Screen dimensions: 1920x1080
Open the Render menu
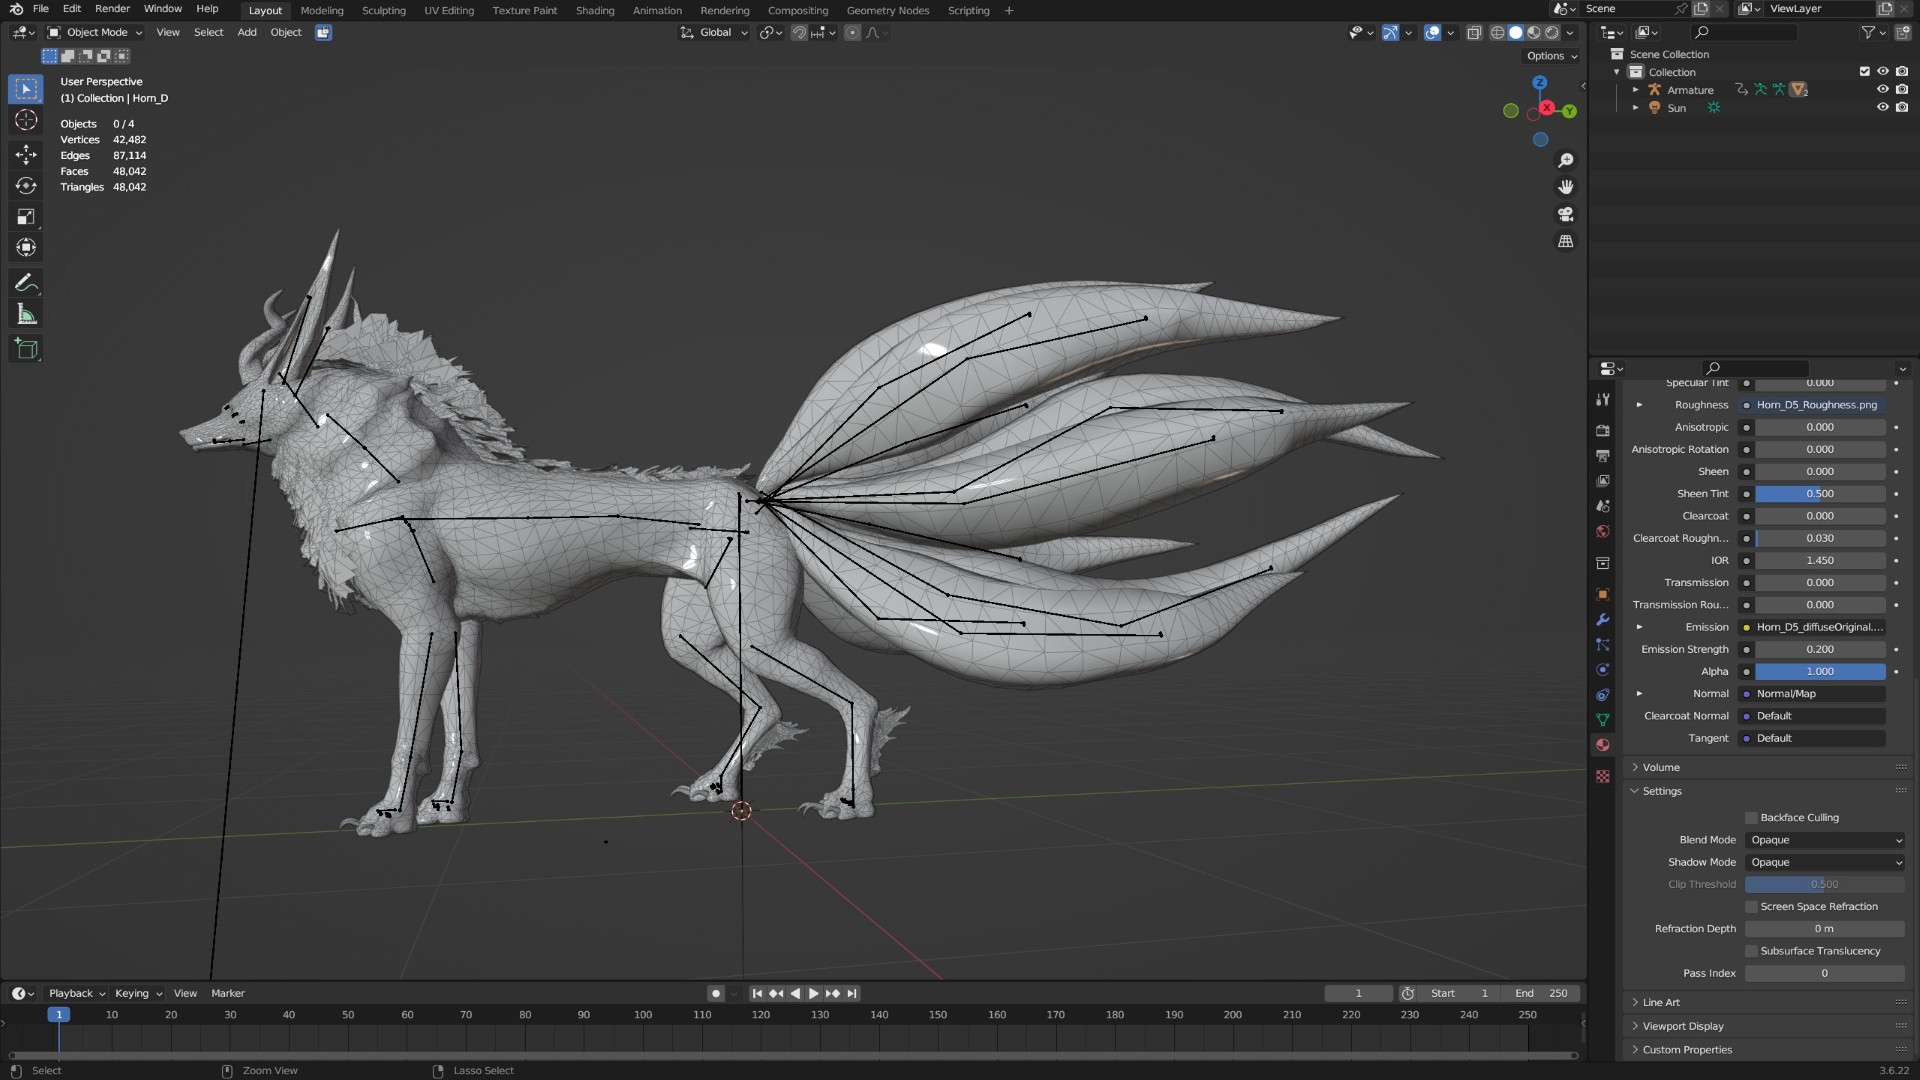[x=112, y=9]
